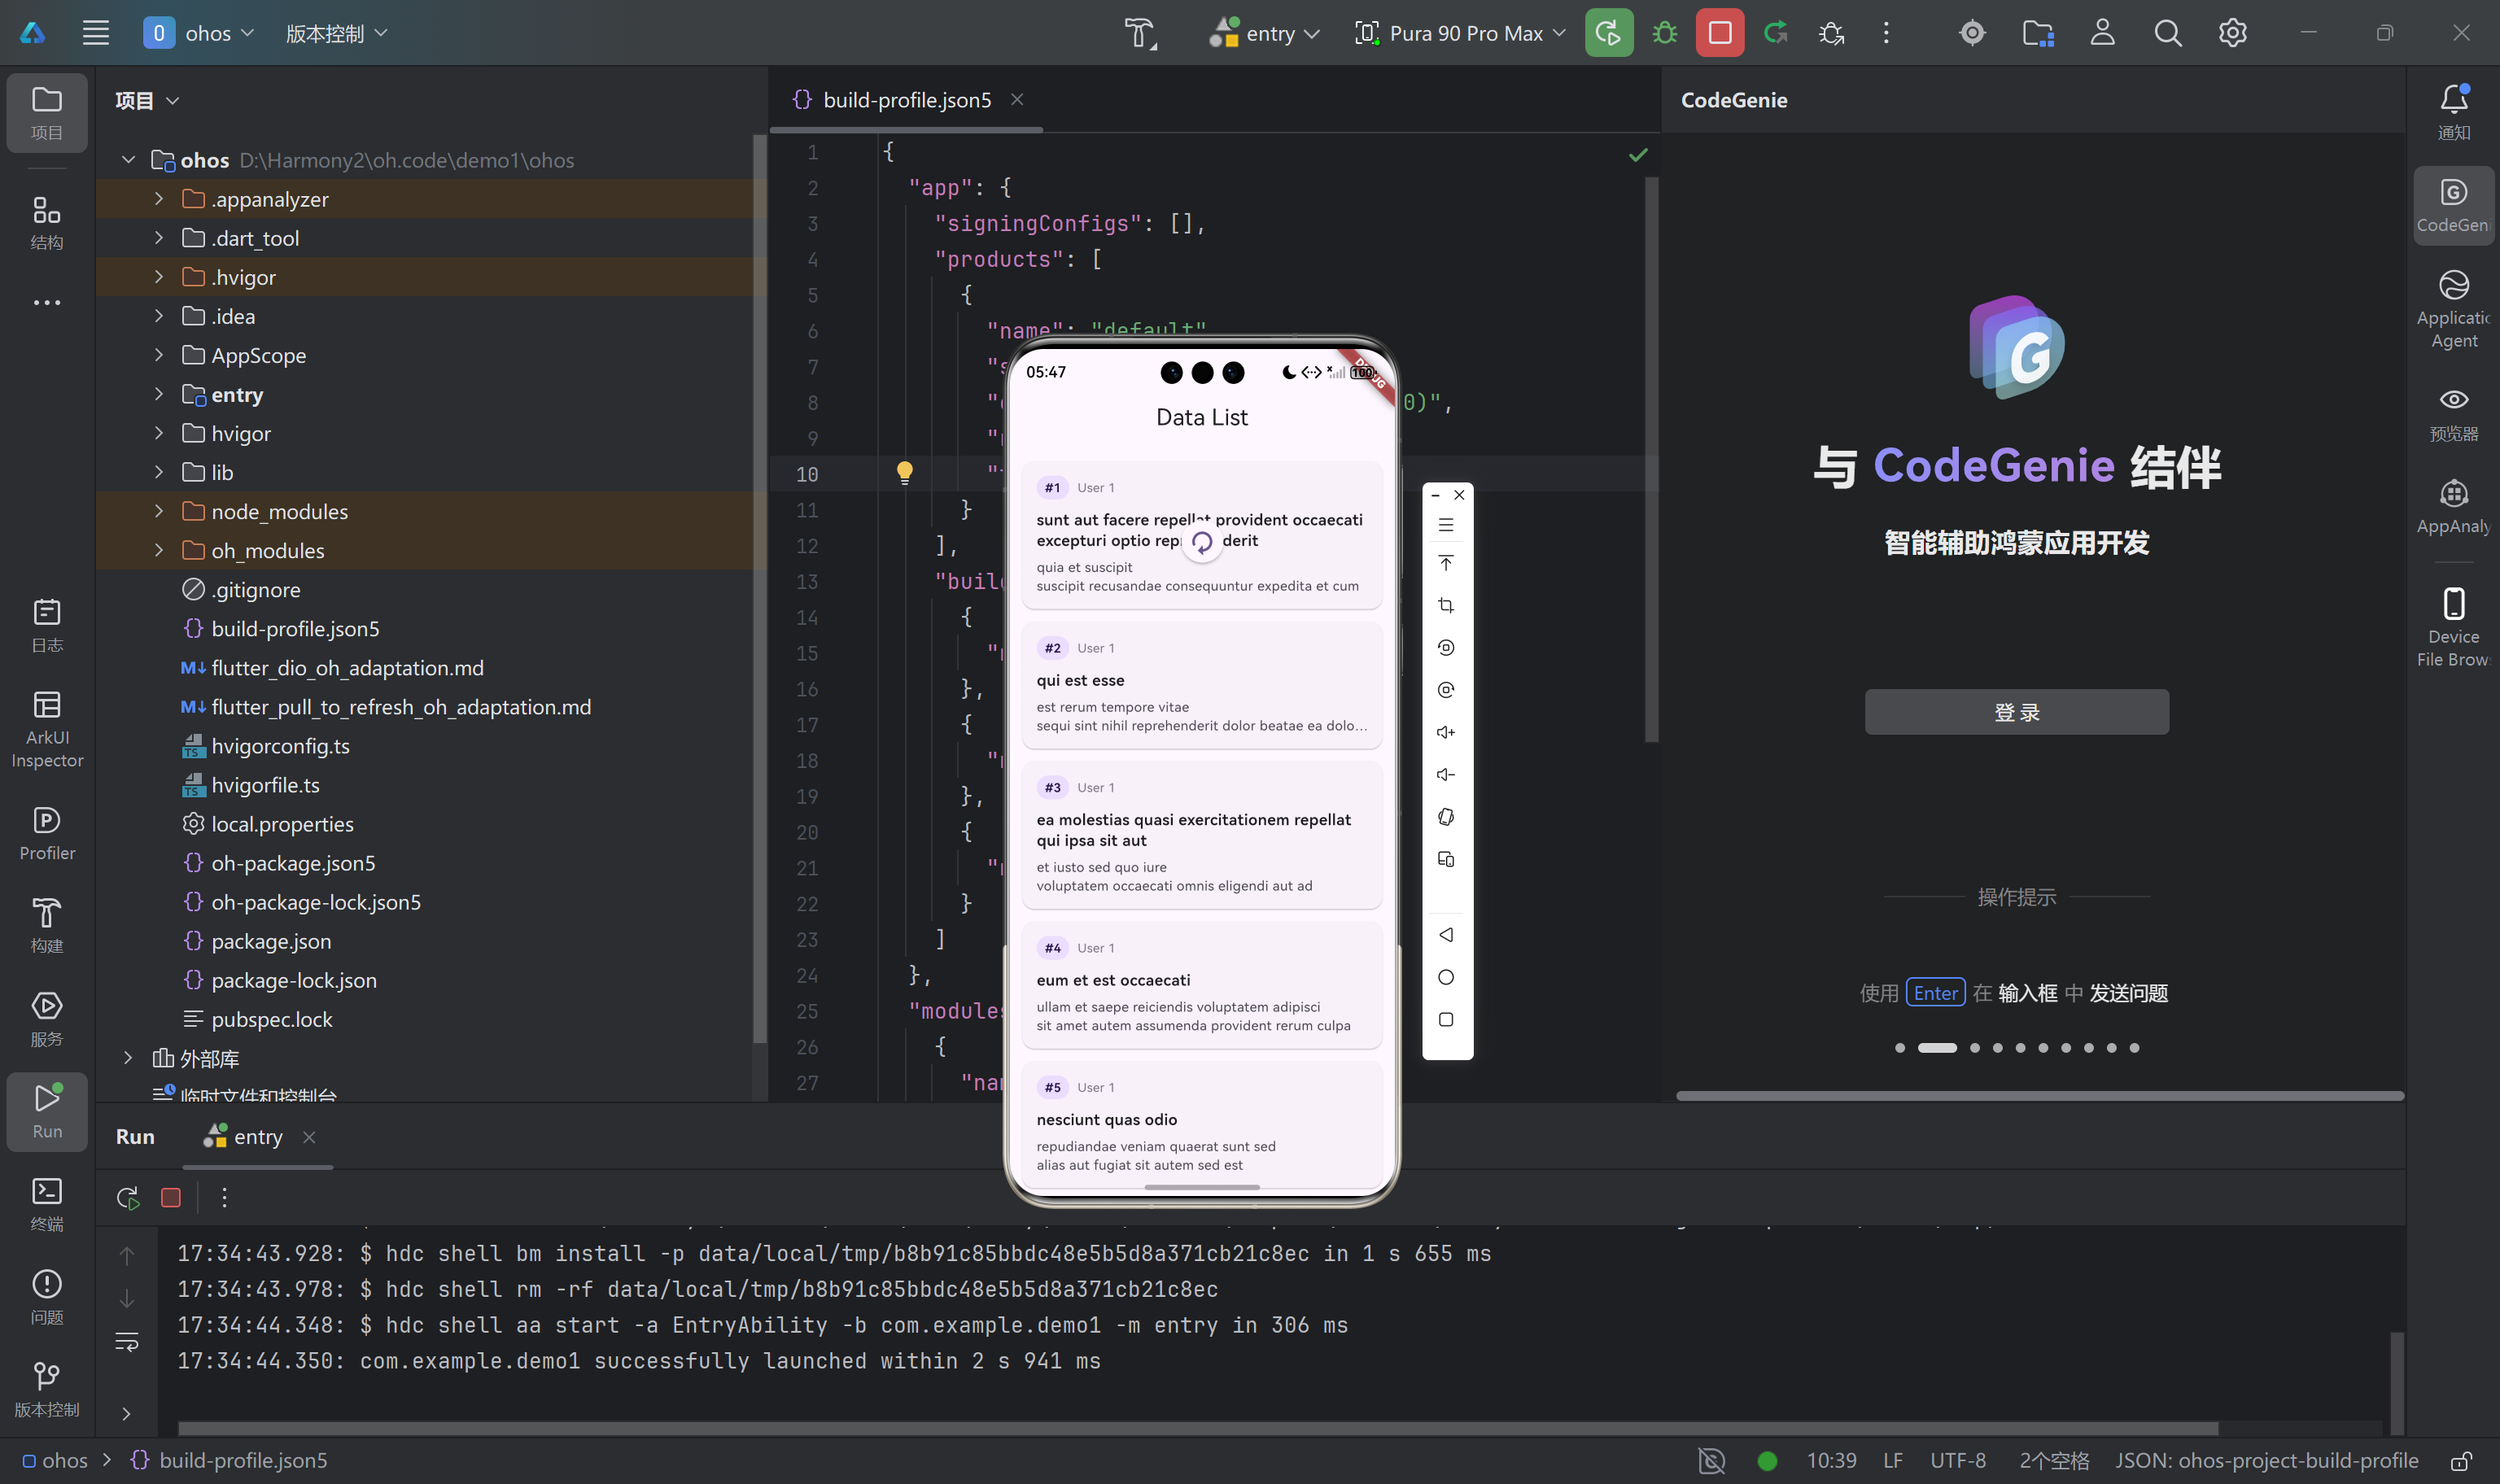Screen dimensions: 2500x1484
Task: Toggle soft-wrap in Run console
Action: tap(127, 1341)
